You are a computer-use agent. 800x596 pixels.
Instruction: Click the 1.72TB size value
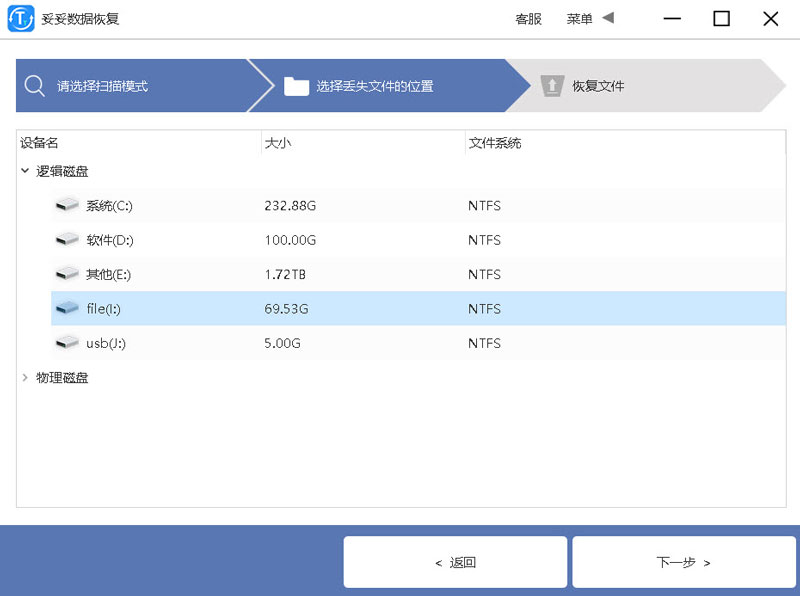[285, 274]
